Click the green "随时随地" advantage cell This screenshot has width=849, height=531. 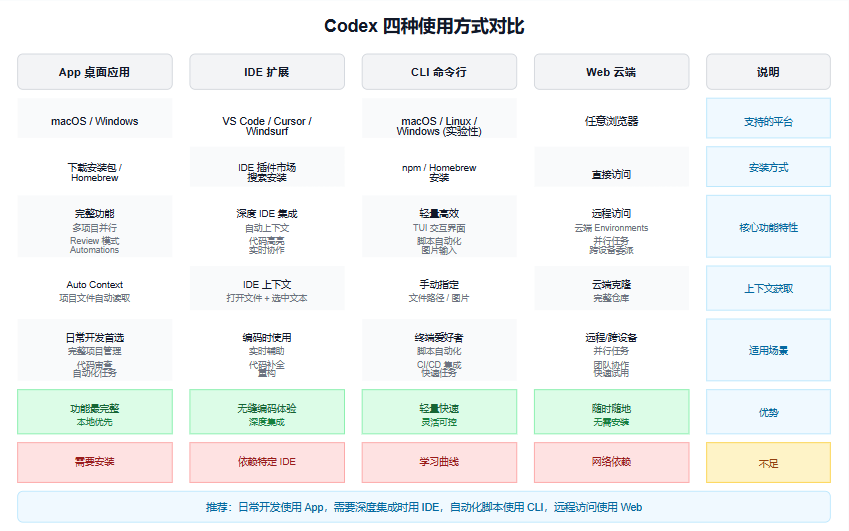(x=611, y=412)
